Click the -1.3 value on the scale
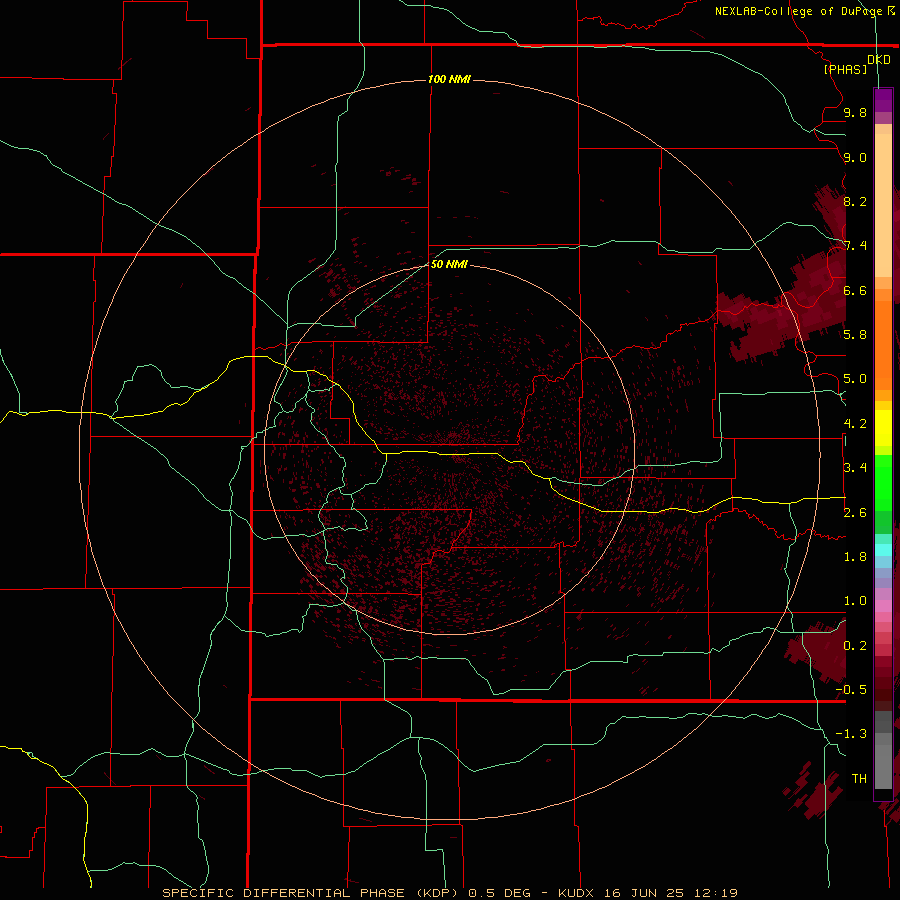 click(x=851, y=734)
